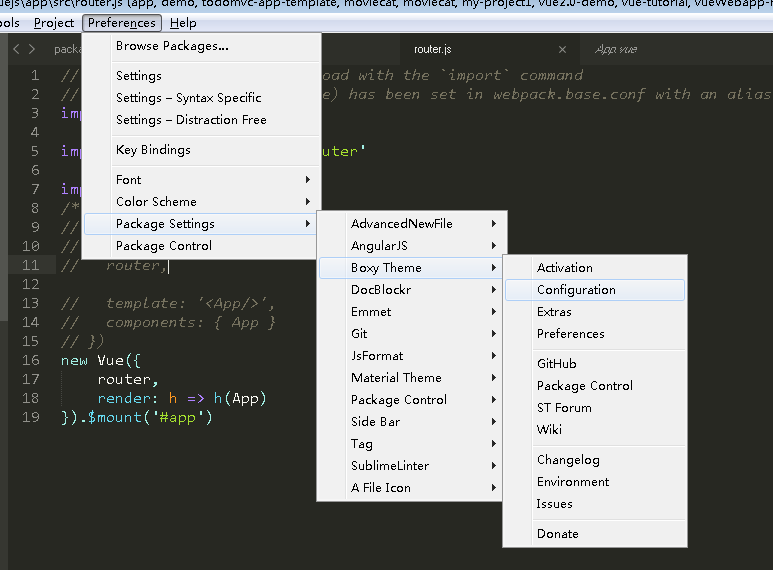773x570 pixels.
Task: Open the Project menu
Action: 54,23
